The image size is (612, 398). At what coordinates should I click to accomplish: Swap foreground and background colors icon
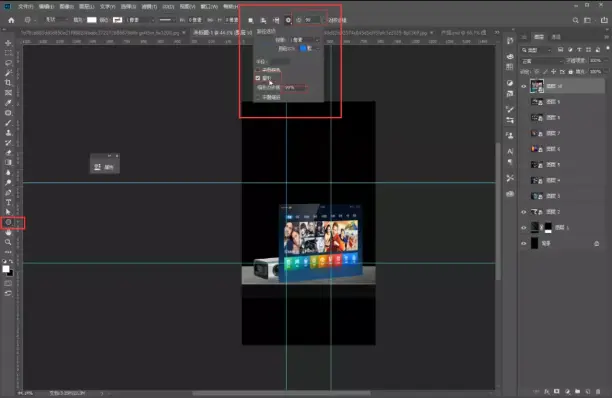[11, 261]
